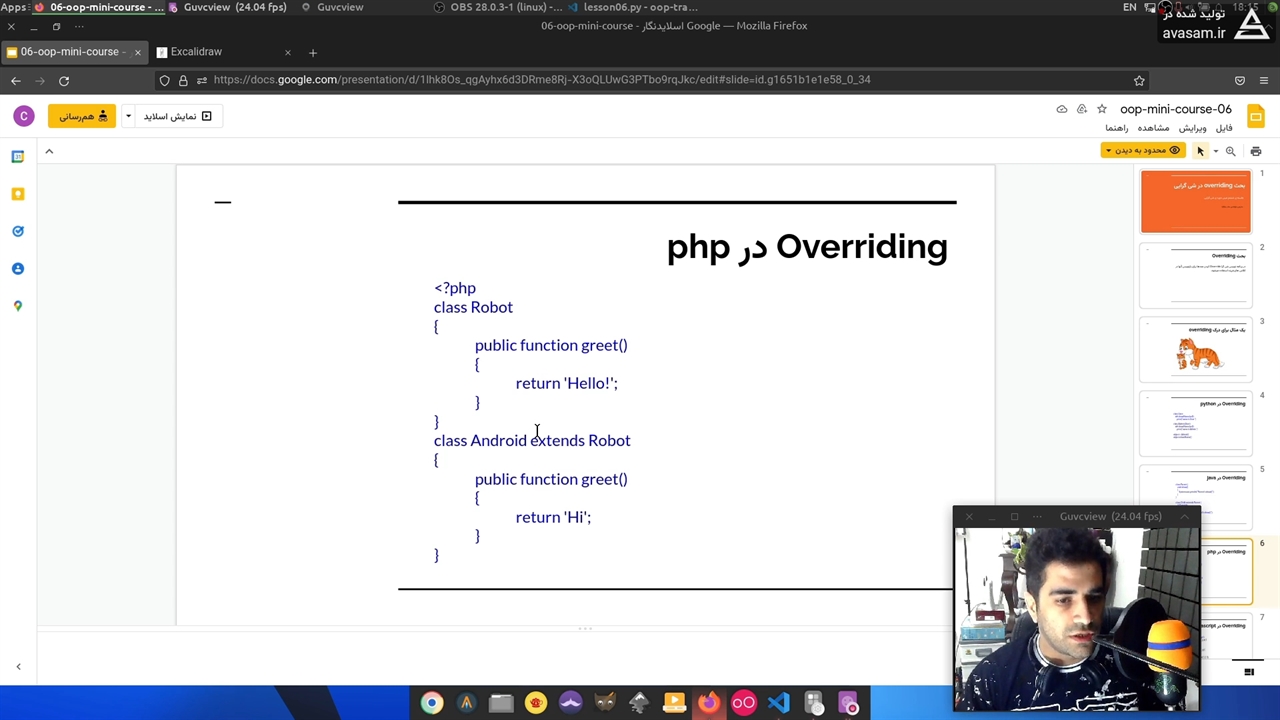Select the arrow cursor tool
1280x720 pixels.
pyautogui.click(x=1200, y=151)
